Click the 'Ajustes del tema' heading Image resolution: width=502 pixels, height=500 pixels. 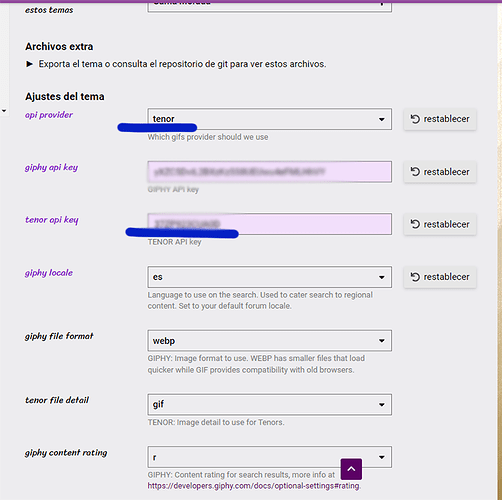tap(65, 97)
